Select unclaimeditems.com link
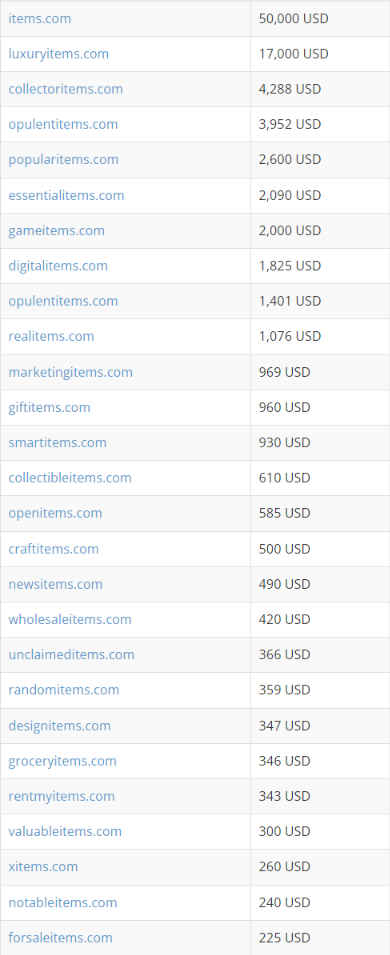This screenshot has height=955, width=390. tap(71, 655)
